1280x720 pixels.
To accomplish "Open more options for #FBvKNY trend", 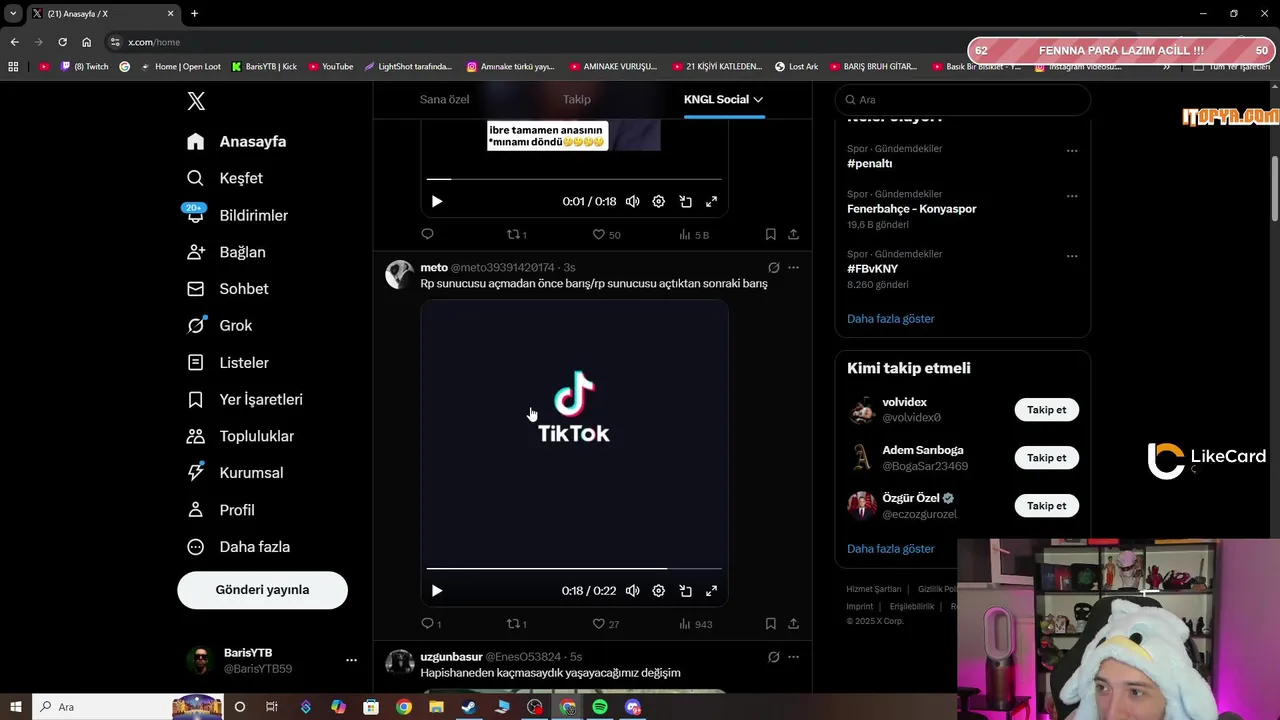I will pyautogui.click(x=1072, y=256).
